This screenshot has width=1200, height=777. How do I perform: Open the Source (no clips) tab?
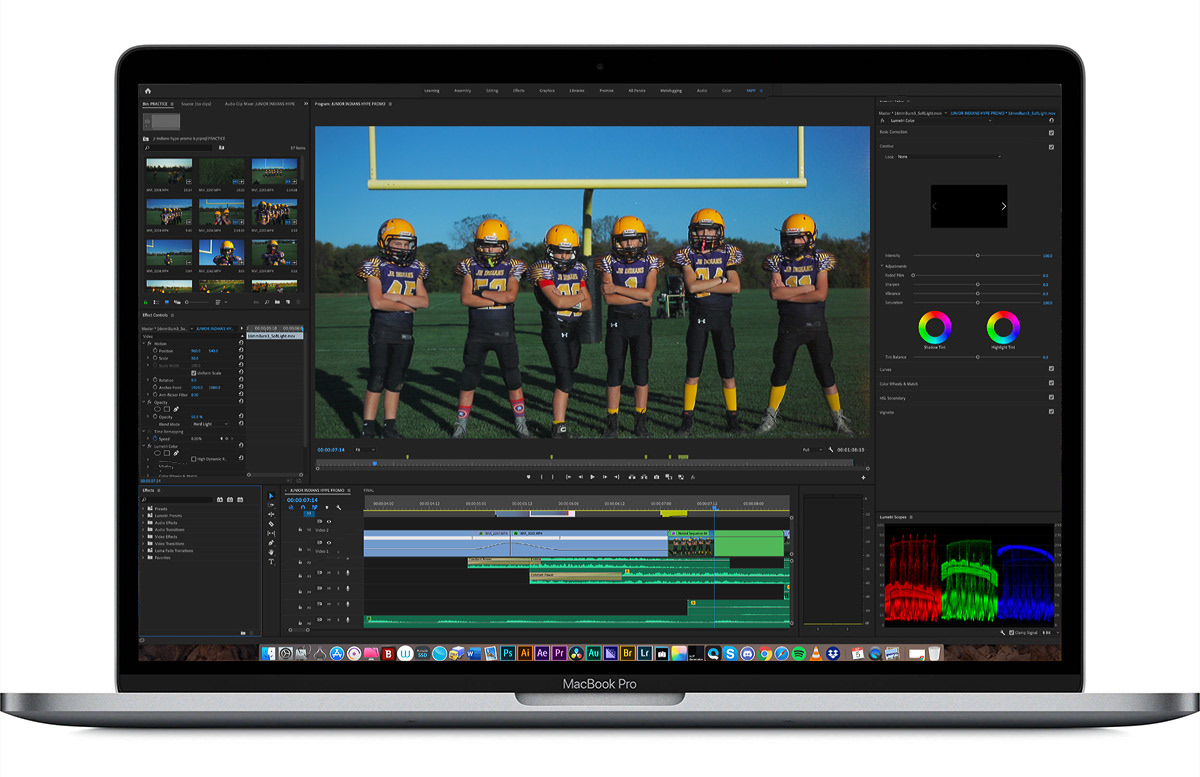point(196,104)
